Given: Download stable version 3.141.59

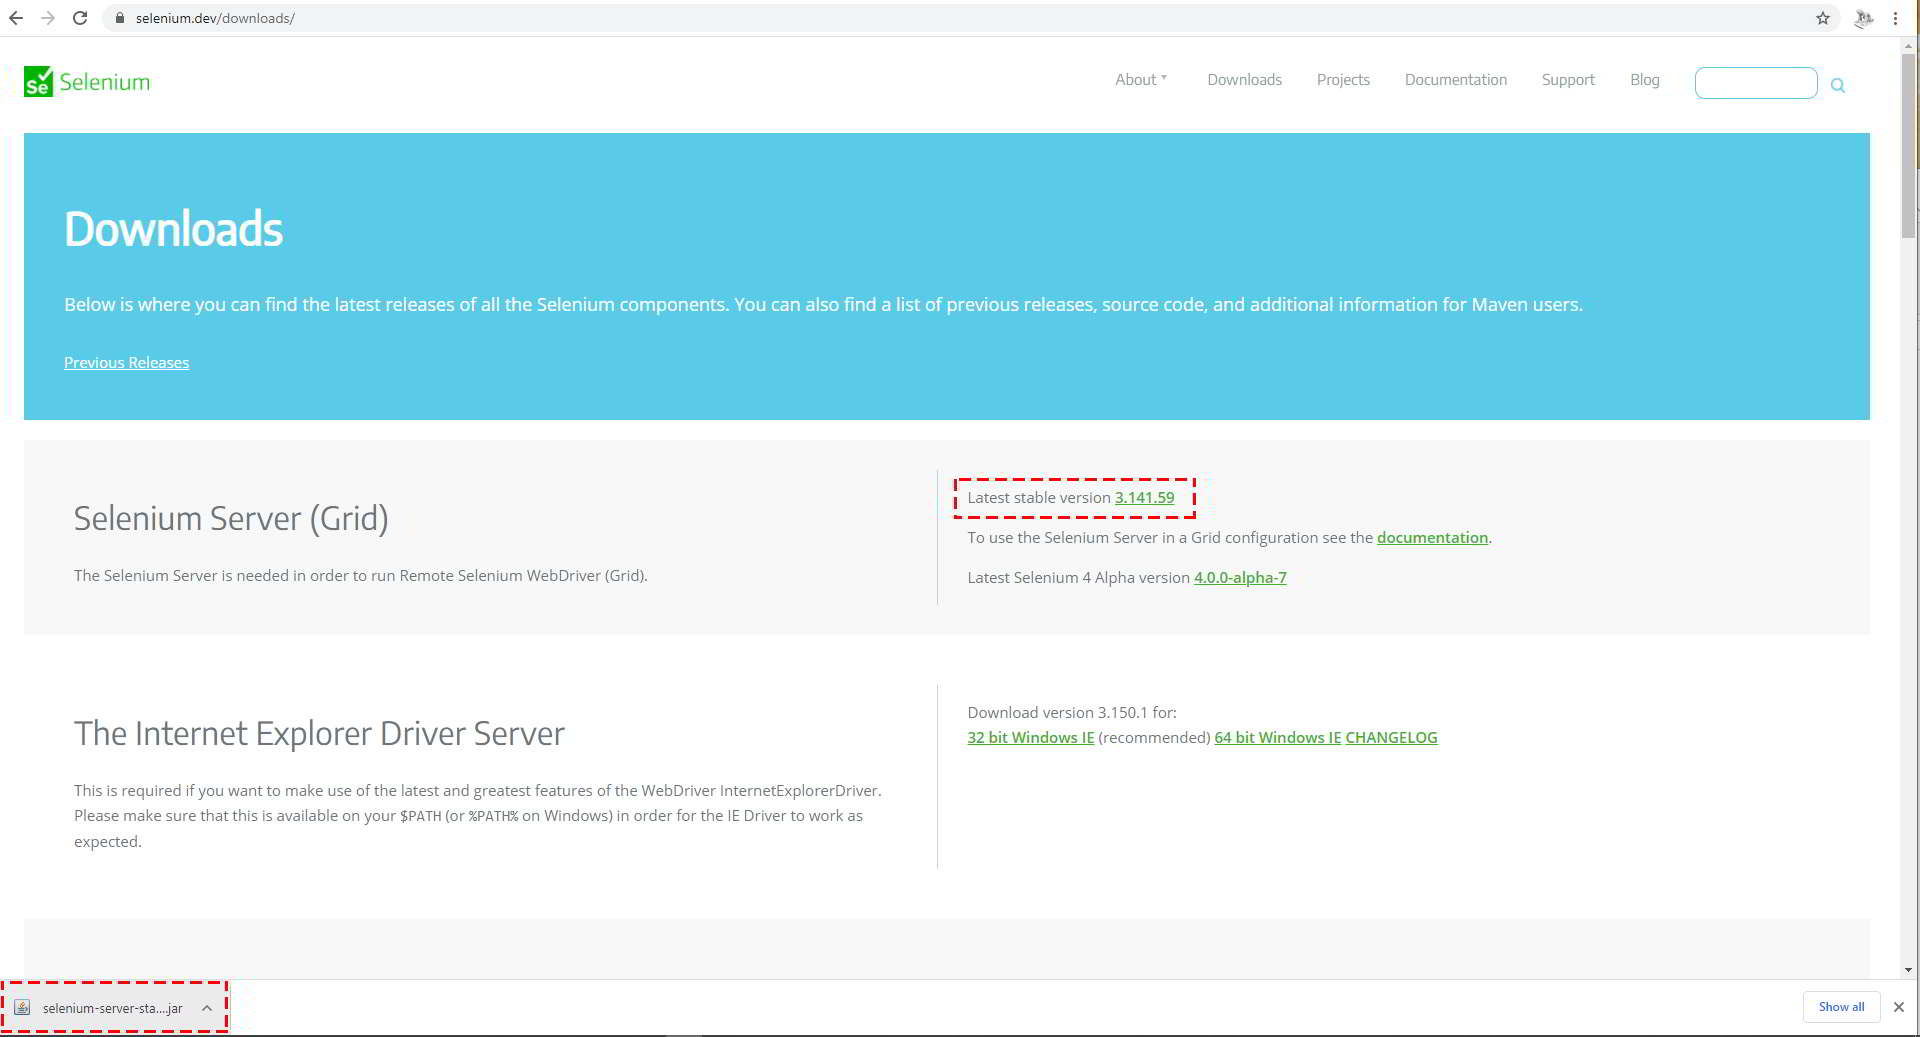Looking at the screenshot, I should coord(1144,497).
